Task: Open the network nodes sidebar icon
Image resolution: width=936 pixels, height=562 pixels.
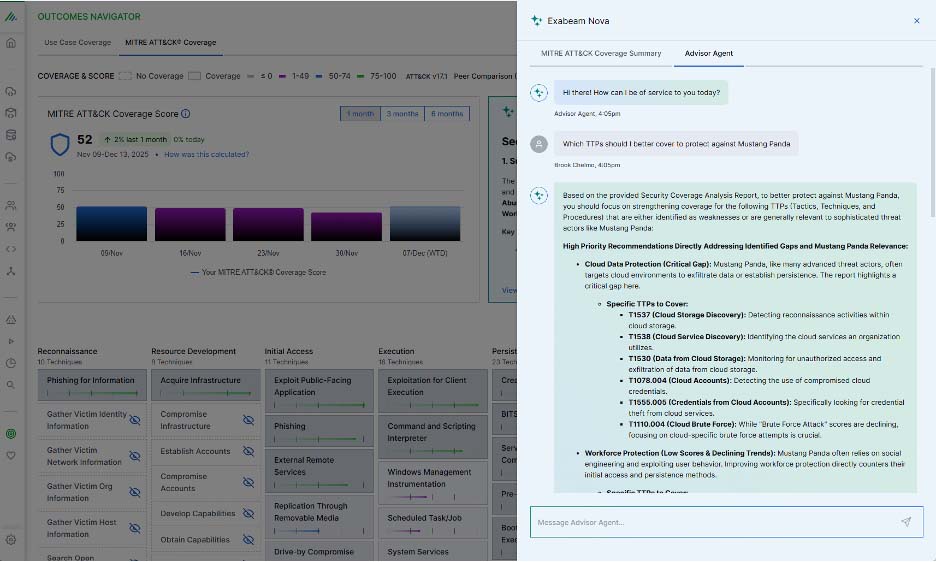Action: pos(11,271)
